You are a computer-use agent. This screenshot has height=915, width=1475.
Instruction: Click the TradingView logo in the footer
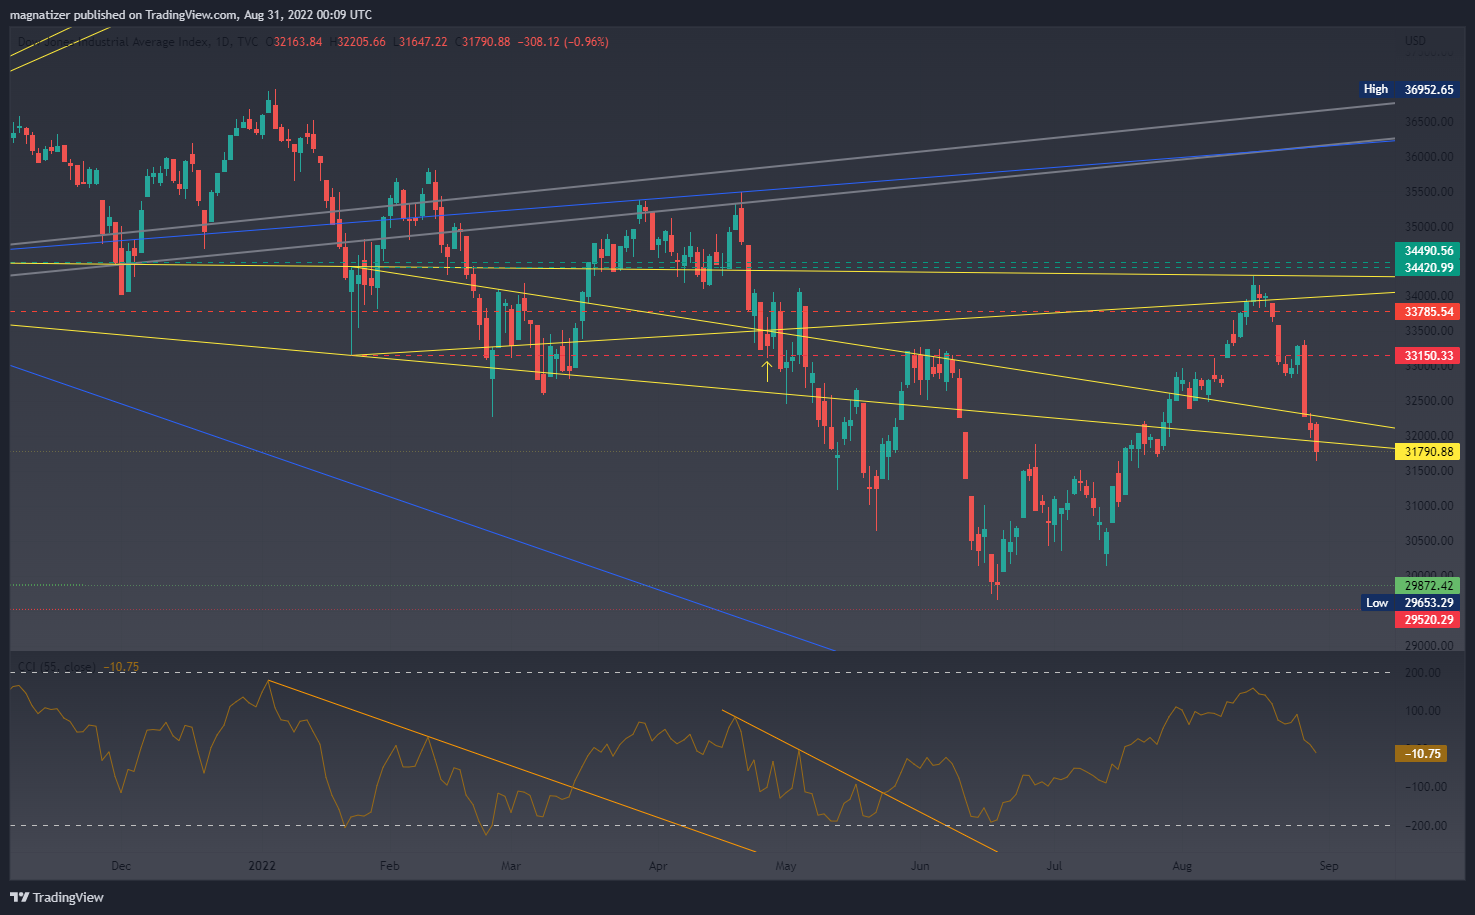coord(57,897)
